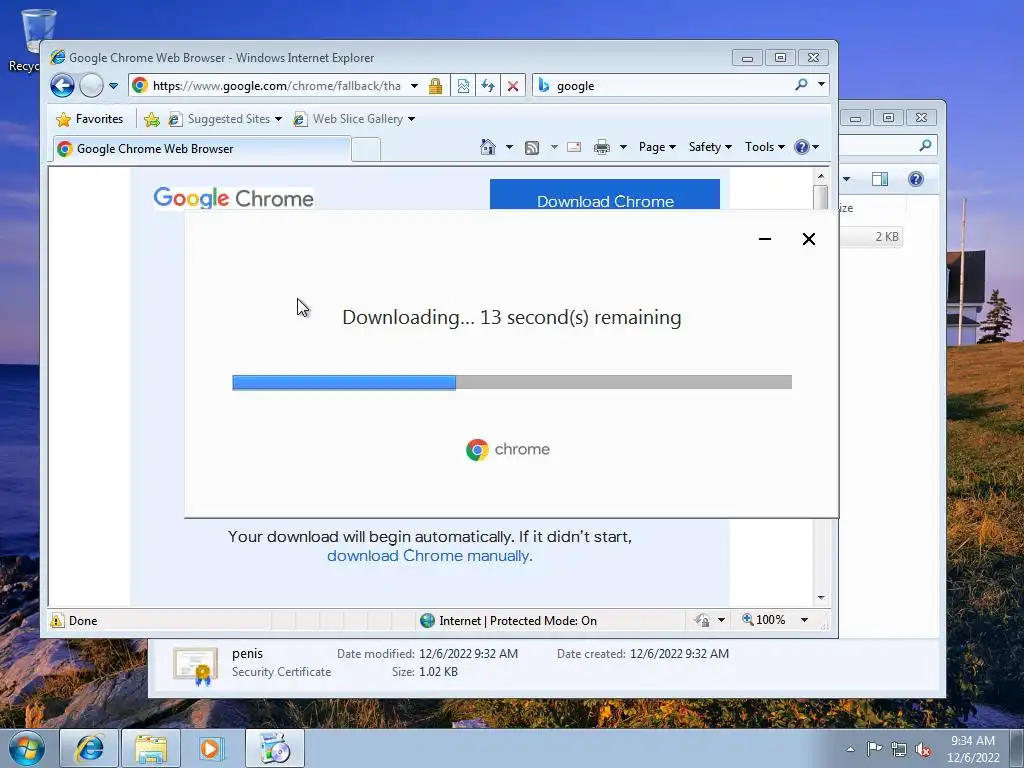Show hidden tray icons arrow
The image size is (1024, 768).
[x=850, y=749]
